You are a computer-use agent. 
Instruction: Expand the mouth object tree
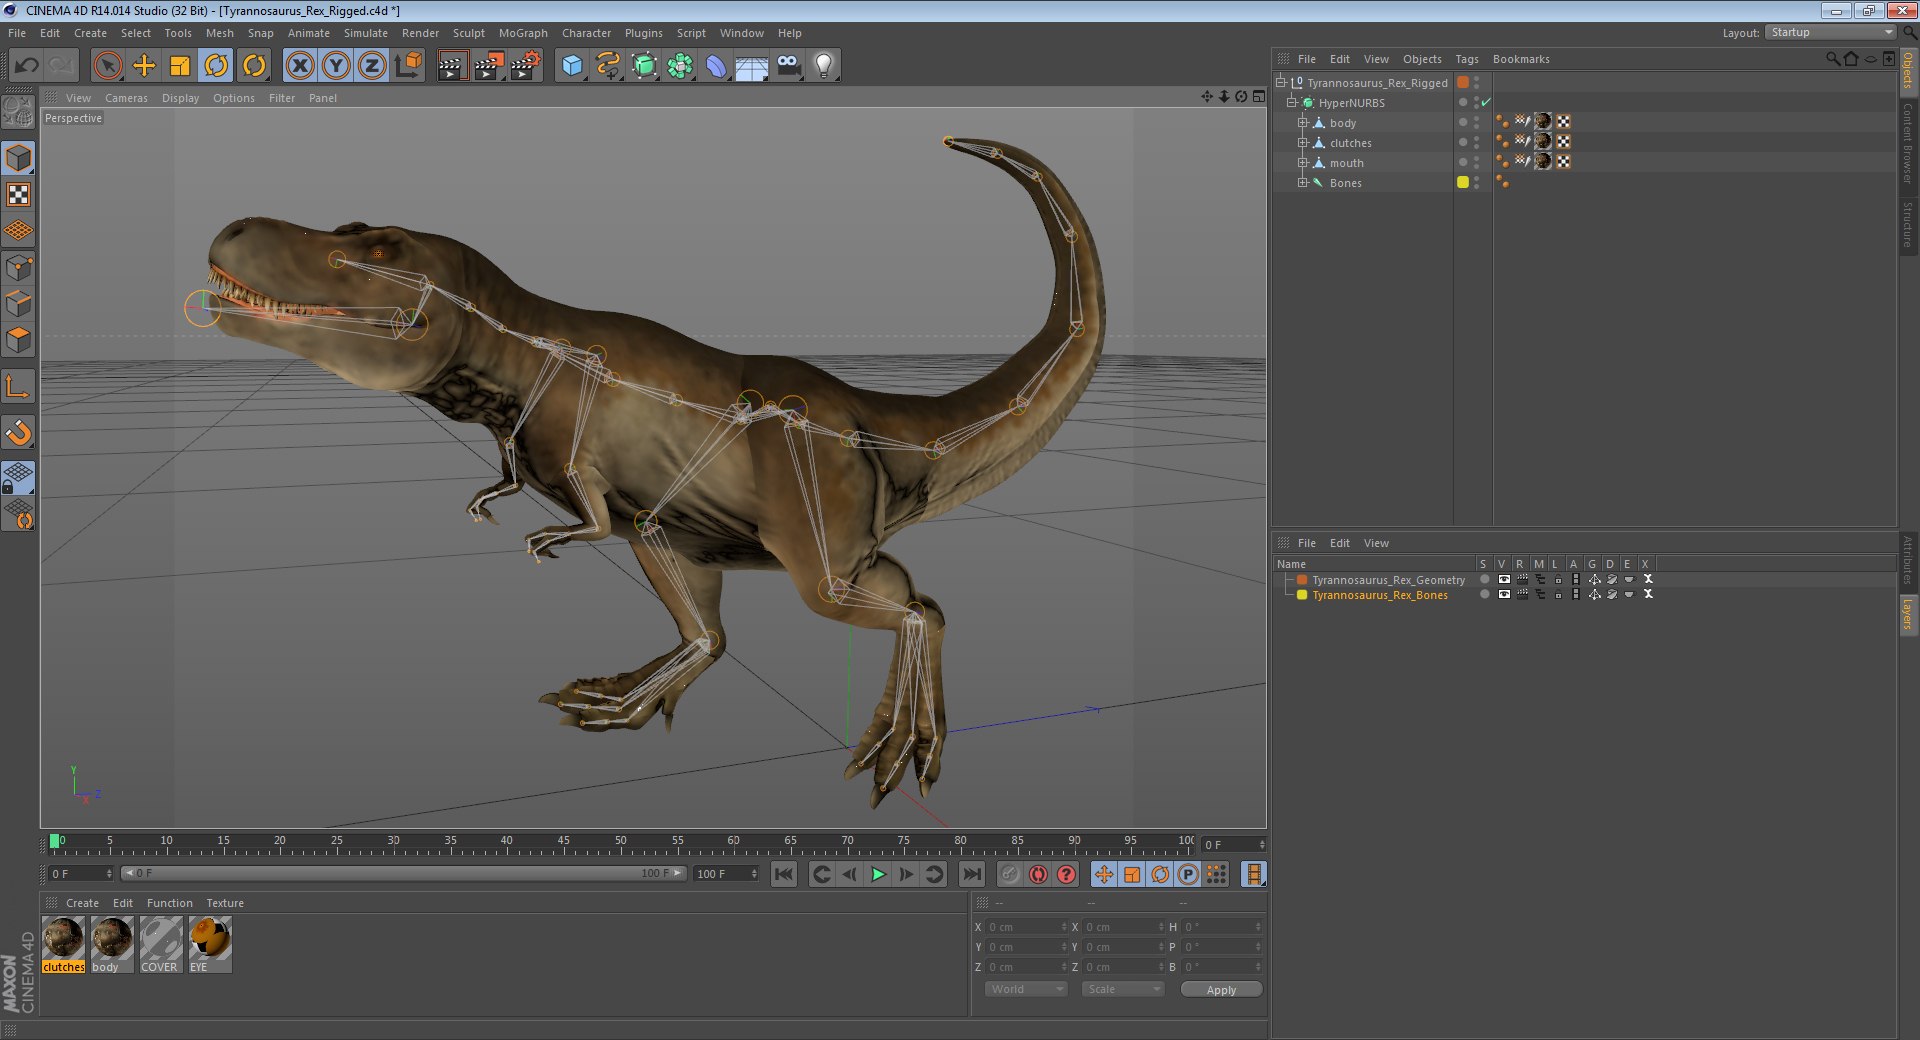[x=1303, y=163]
